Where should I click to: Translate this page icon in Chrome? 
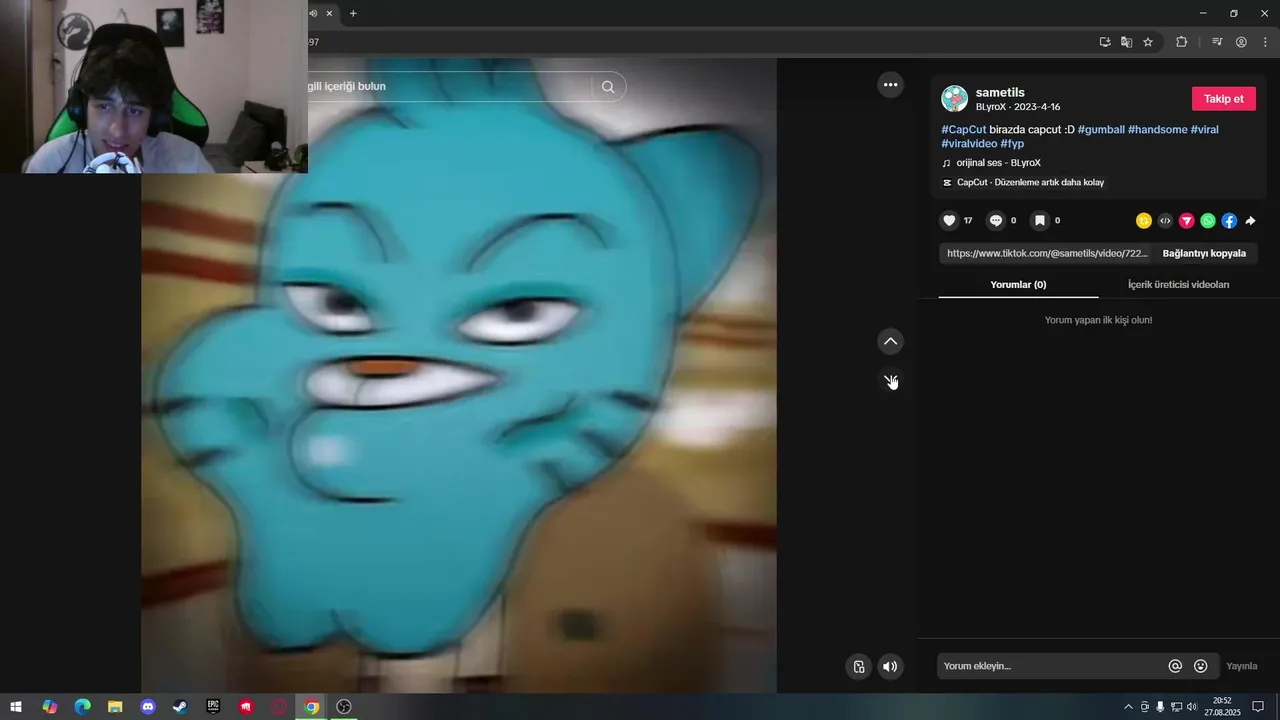click(x=1126, y=42)
